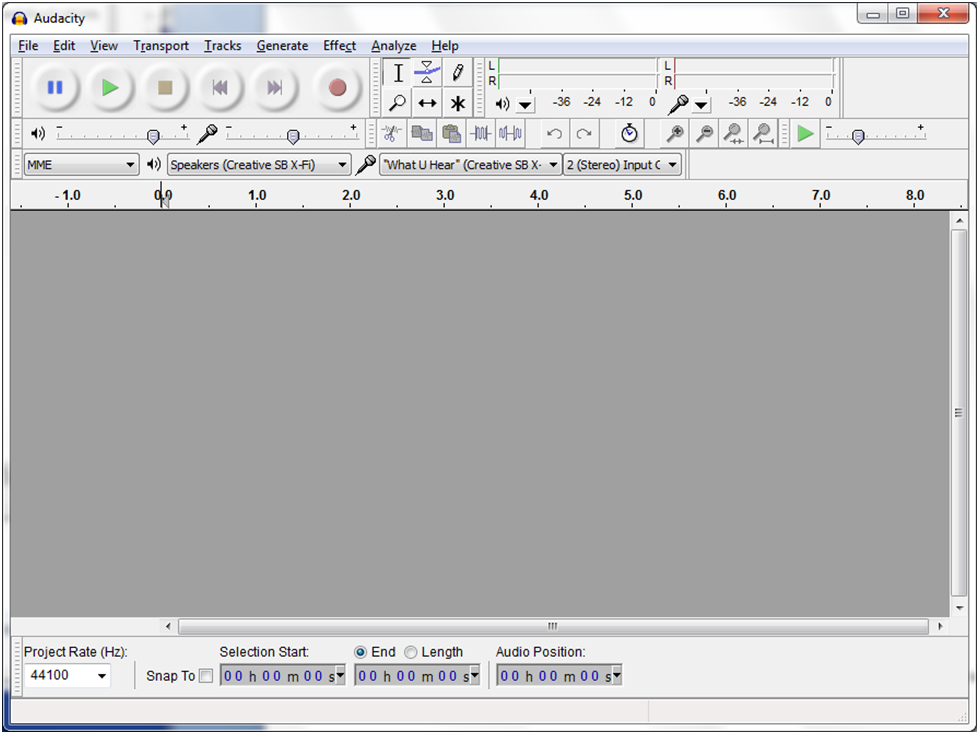979x734 pixels.
Task: Open the MME audio host dropdown
Action: click(82, 165)
